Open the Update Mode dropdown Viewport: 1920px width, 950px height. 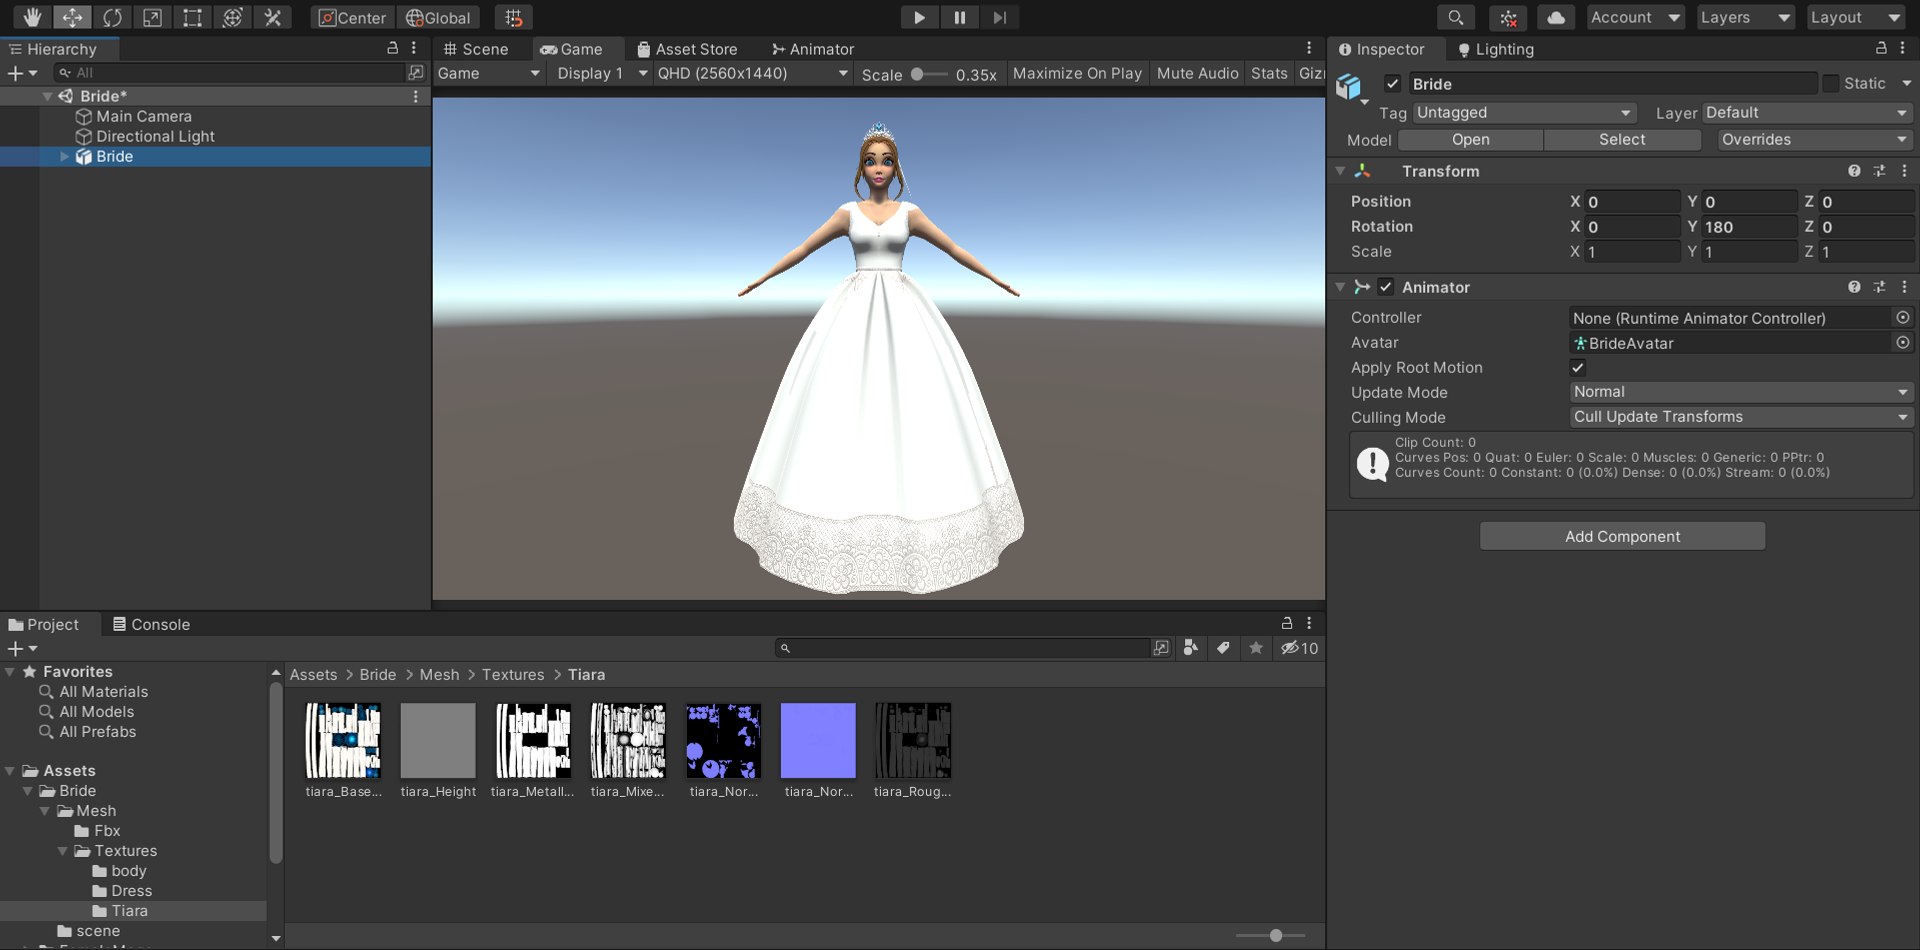1741,392
